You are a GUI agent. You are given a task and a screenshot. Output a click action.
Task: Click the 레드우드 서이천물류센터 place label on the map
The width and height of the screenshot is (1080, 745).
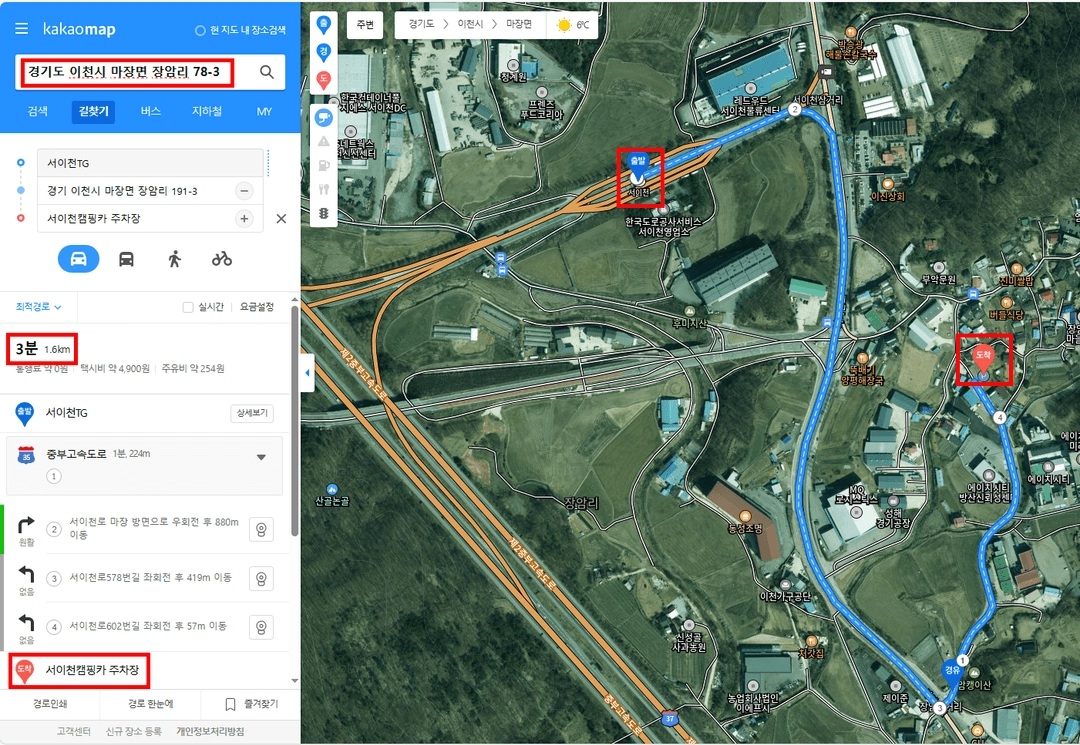tap(749, 105)
